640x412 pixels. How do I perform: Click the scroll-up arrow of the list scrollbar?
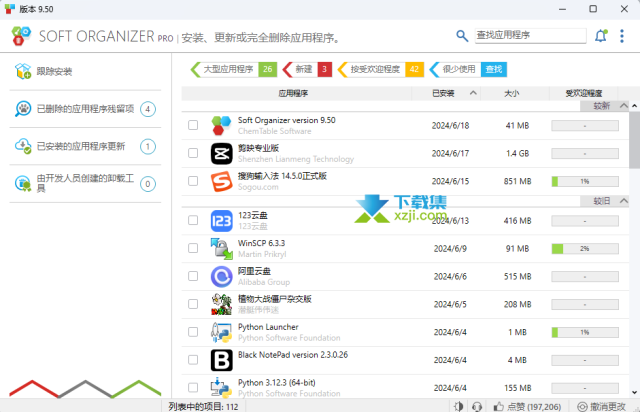pos(634,106)
